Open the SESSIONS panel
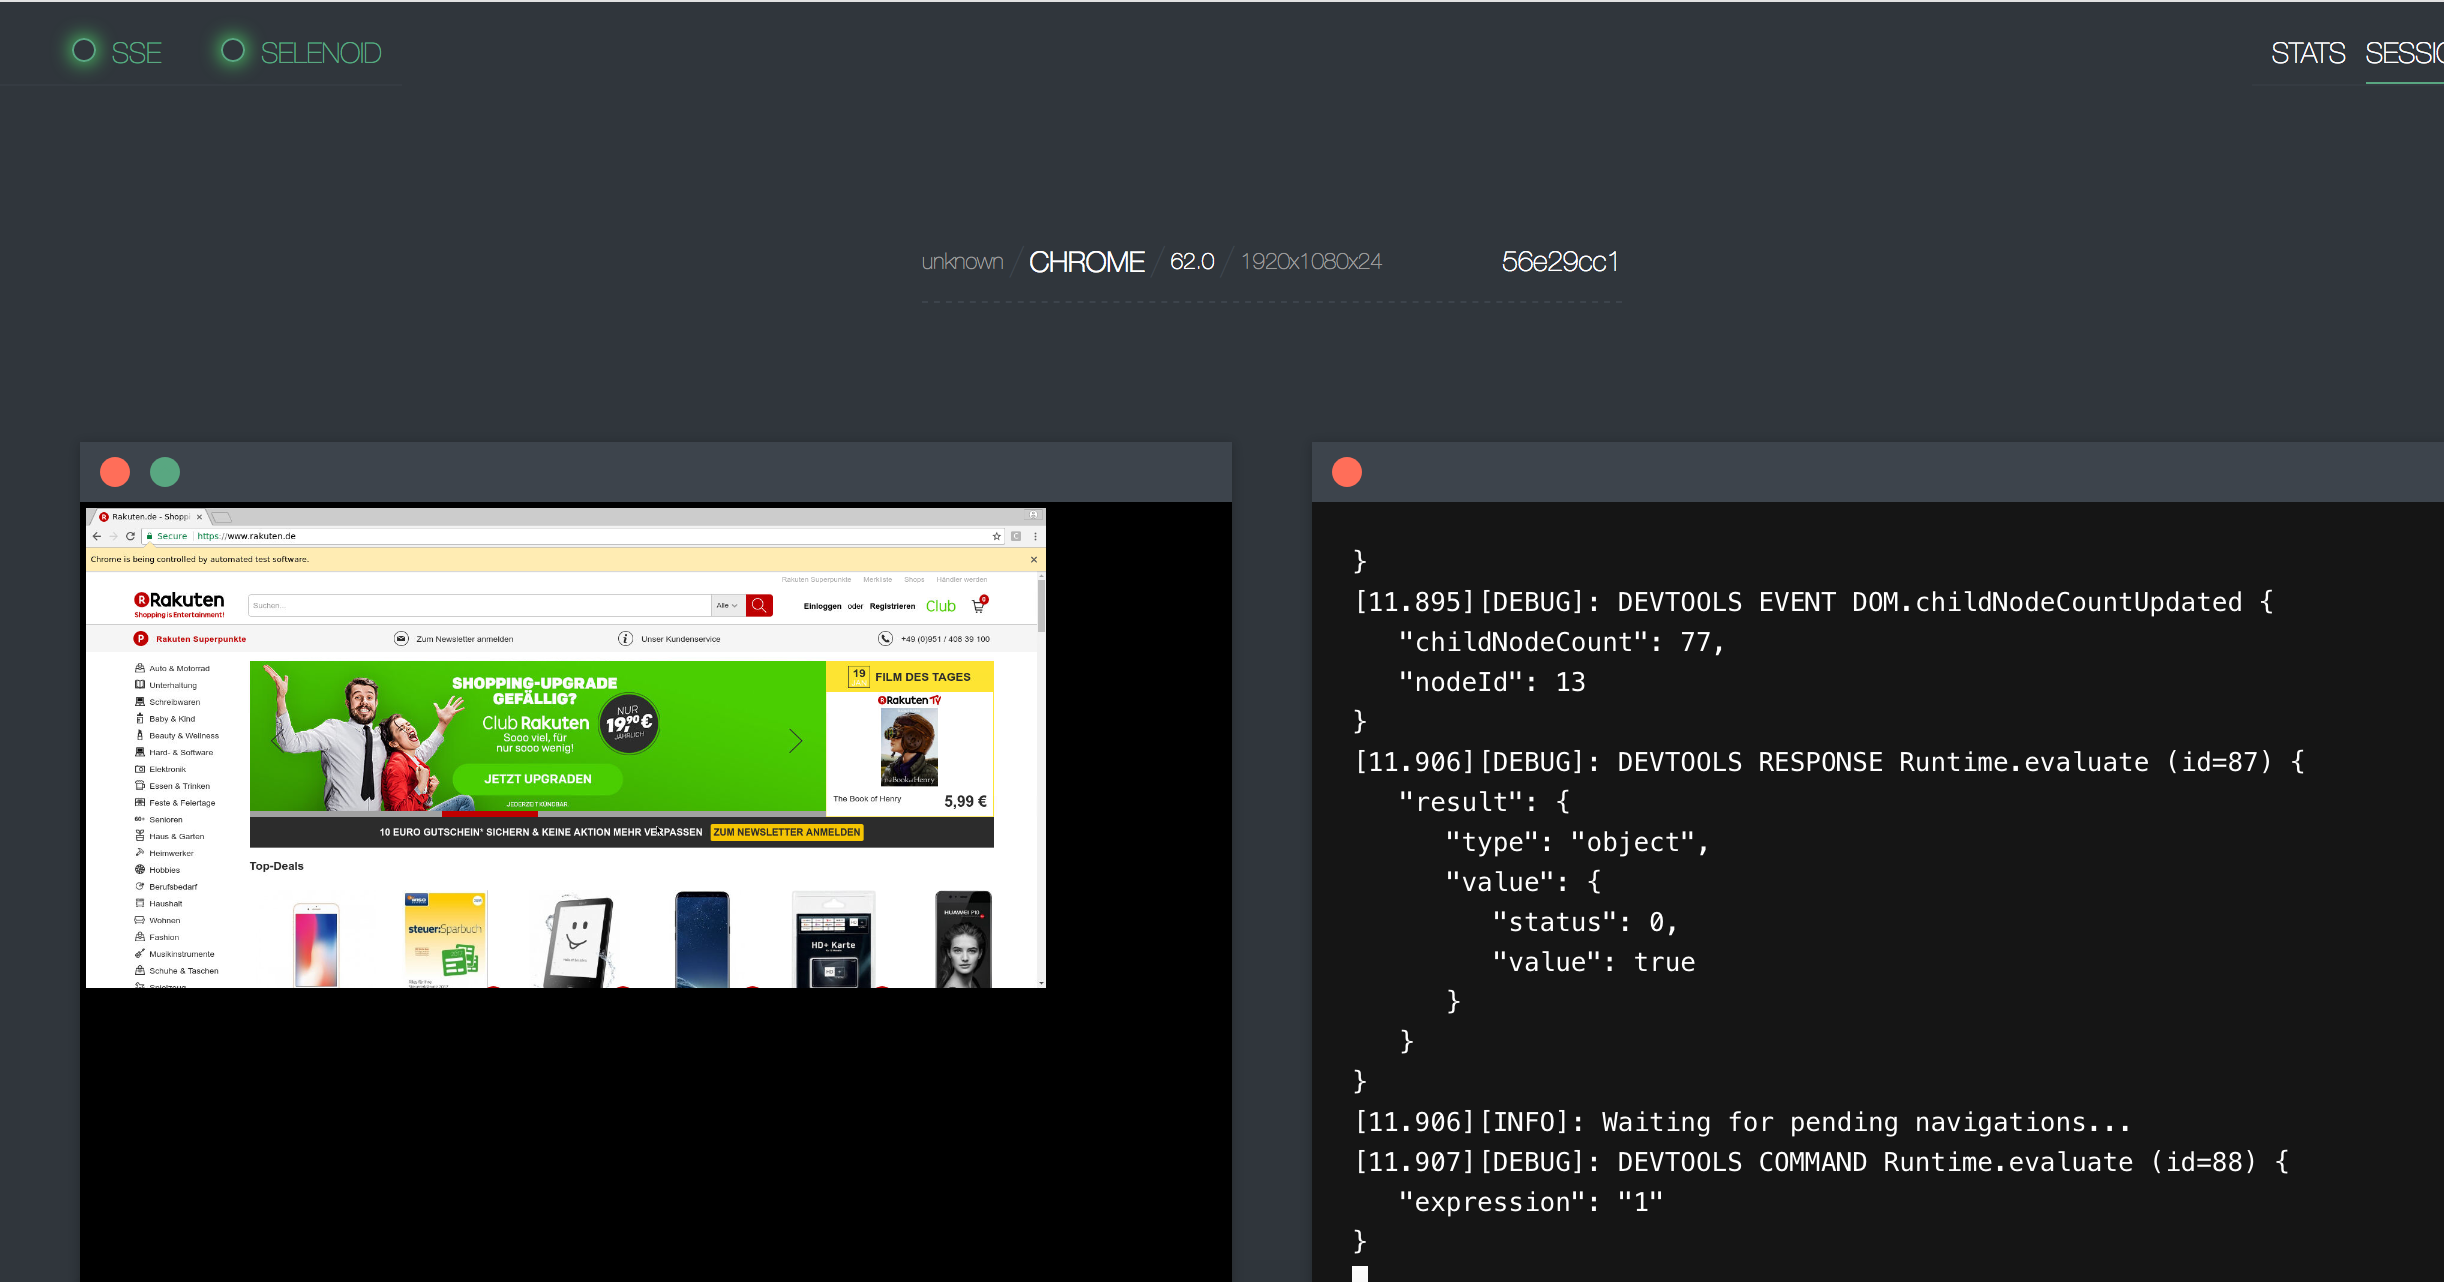Viewport: 2444px width, 1282px height. [2413, 52]
